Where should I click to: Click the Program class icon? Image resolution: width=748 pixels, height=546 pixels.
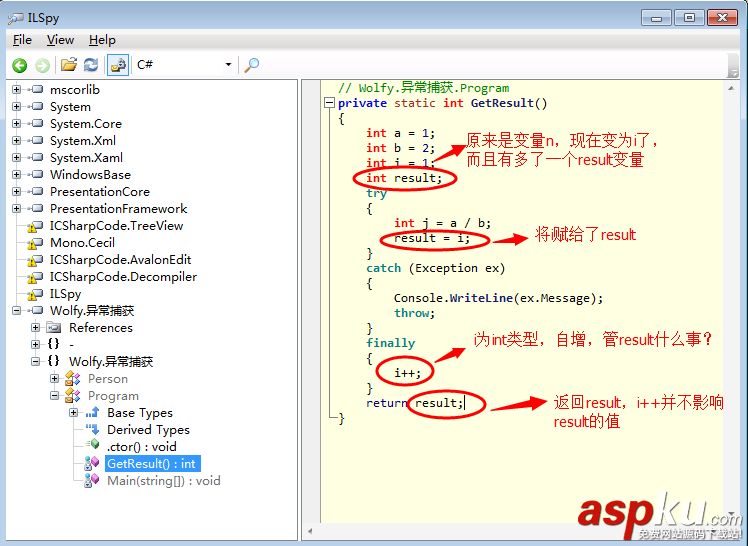coord(73,395)
